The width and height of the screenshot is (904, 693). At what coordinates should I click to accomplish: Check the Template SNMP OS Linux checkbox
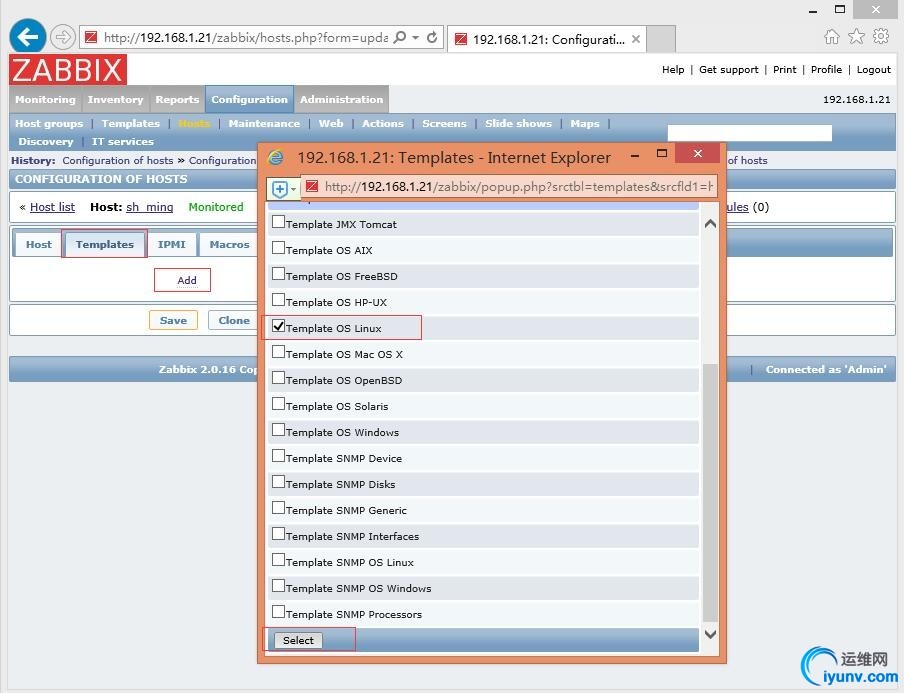tap(278, 559)
